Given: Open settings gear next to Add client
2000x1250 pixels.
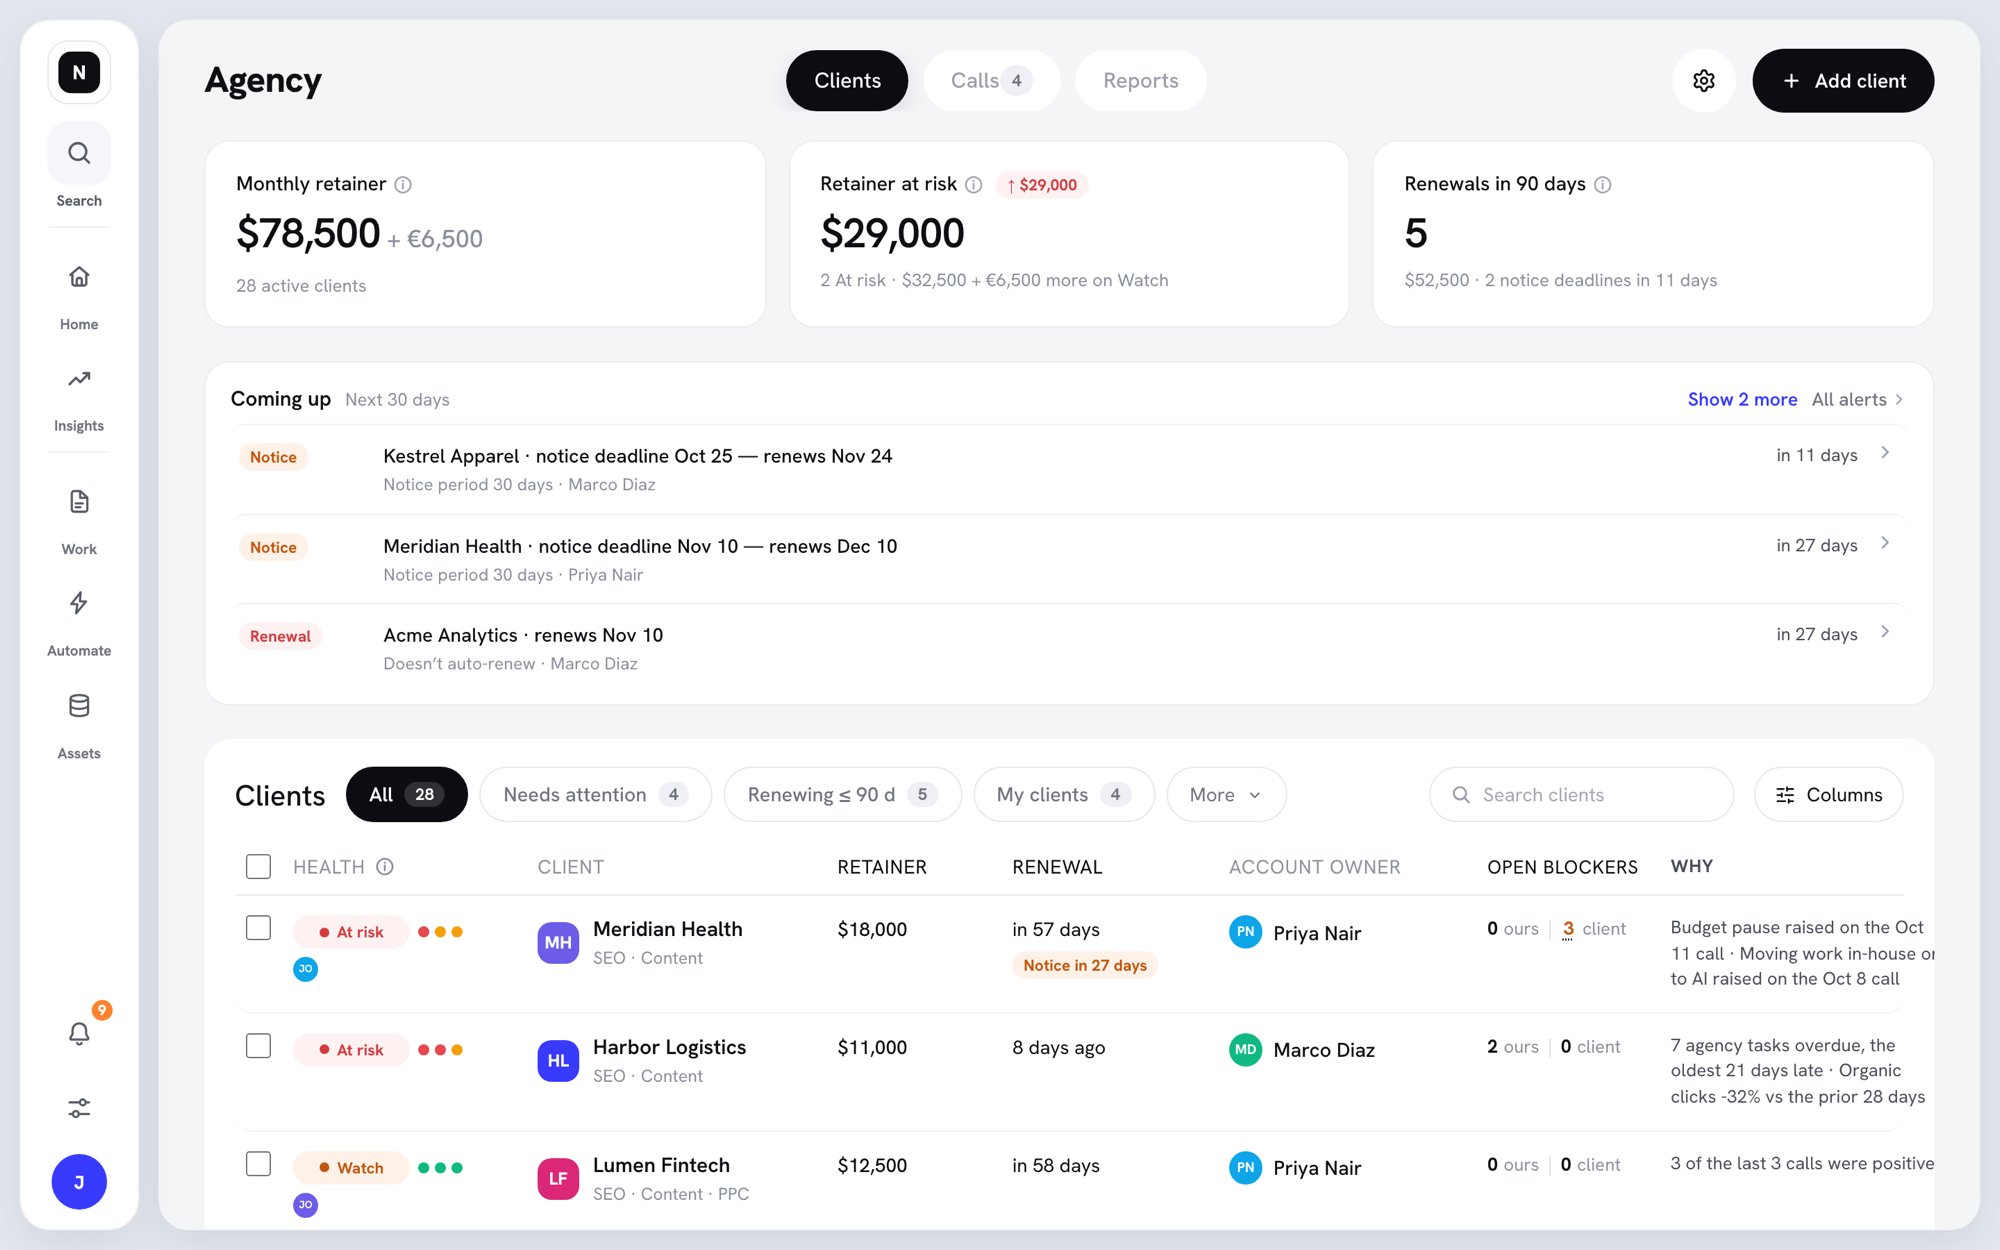Looking at the screenshot, I should [1704, 81].
